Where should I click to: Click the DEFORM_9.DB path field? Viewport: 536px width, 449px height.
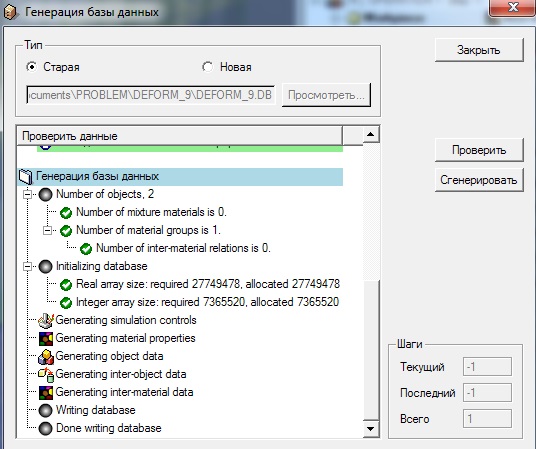[x=150, y=95]
